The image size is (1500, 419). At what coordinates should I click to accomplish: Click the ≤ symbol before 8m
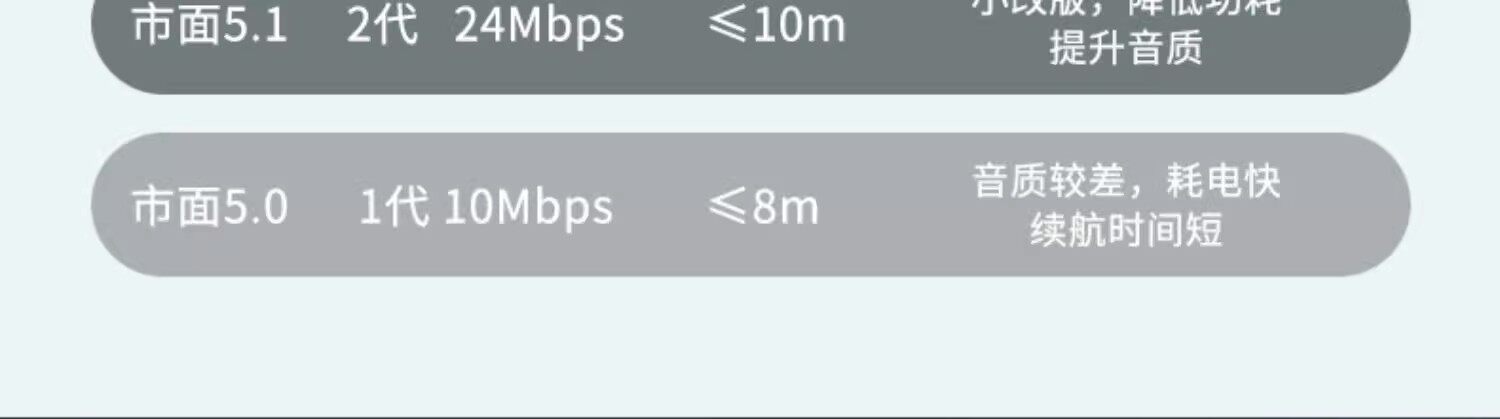pyautogui.click(x=724, y=208)
